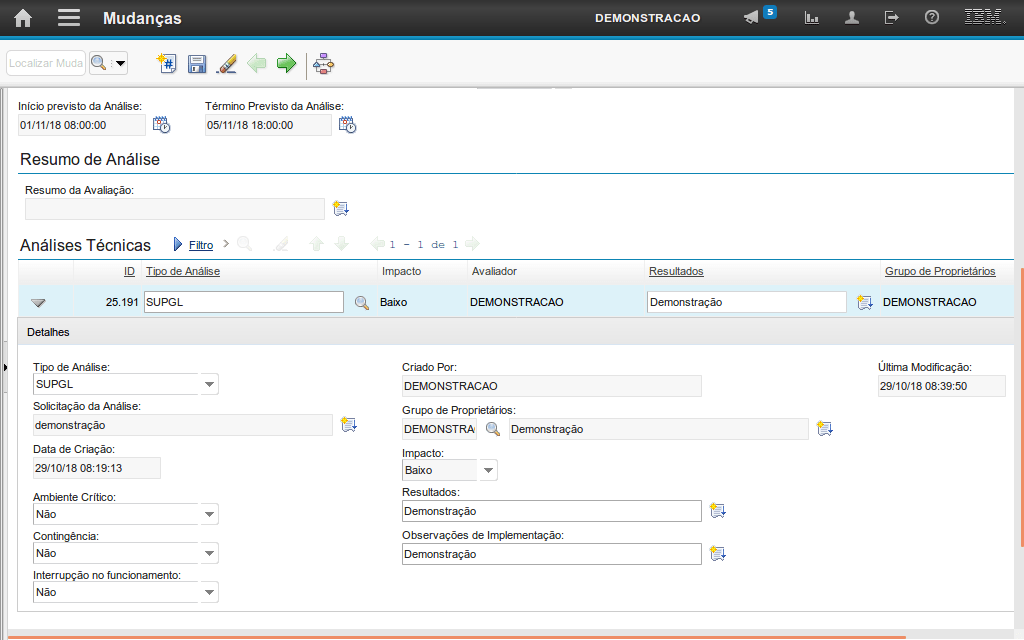This screenshot has width=1024, height=640.
Task: Click the horizontal scrollbar at bottom
Action: [x=457, y=637]
